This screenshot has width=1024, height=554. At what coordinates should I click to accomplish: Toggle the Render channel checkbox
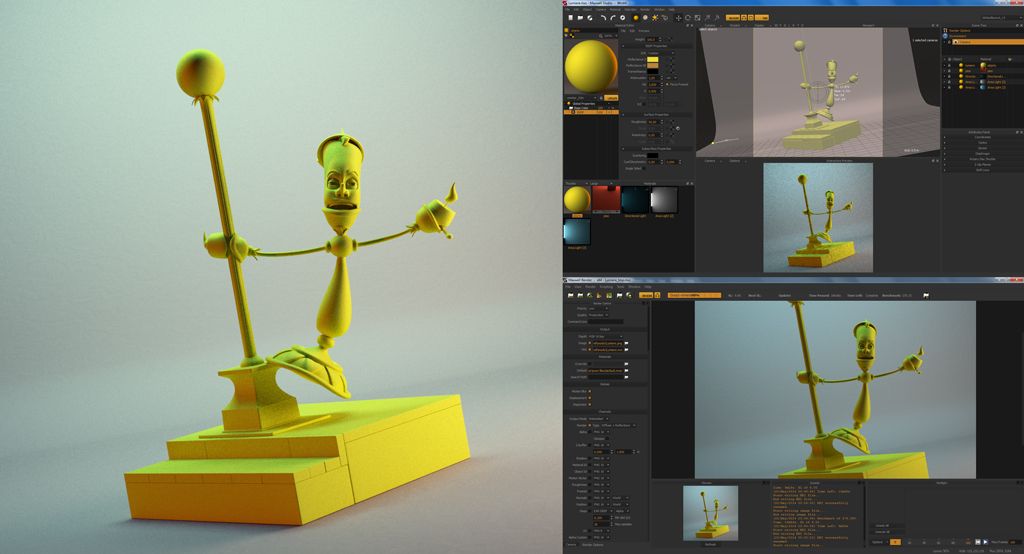[590, 425]
